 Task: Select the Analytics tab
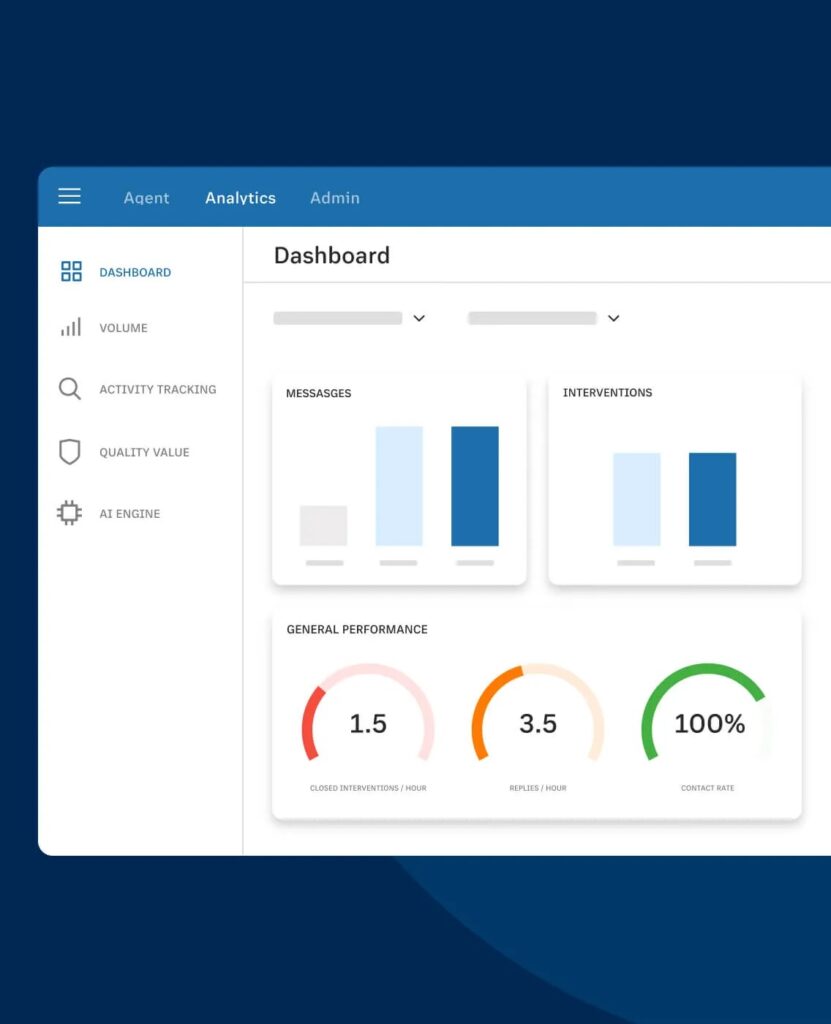click(240, 198)
